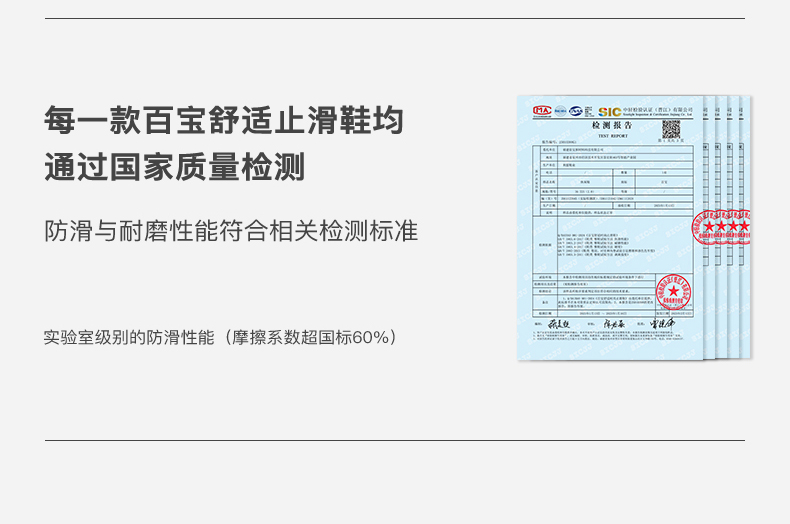
Task: Click the note about 摩擦系数超国标60%
Action: click(x=220, y=337)
